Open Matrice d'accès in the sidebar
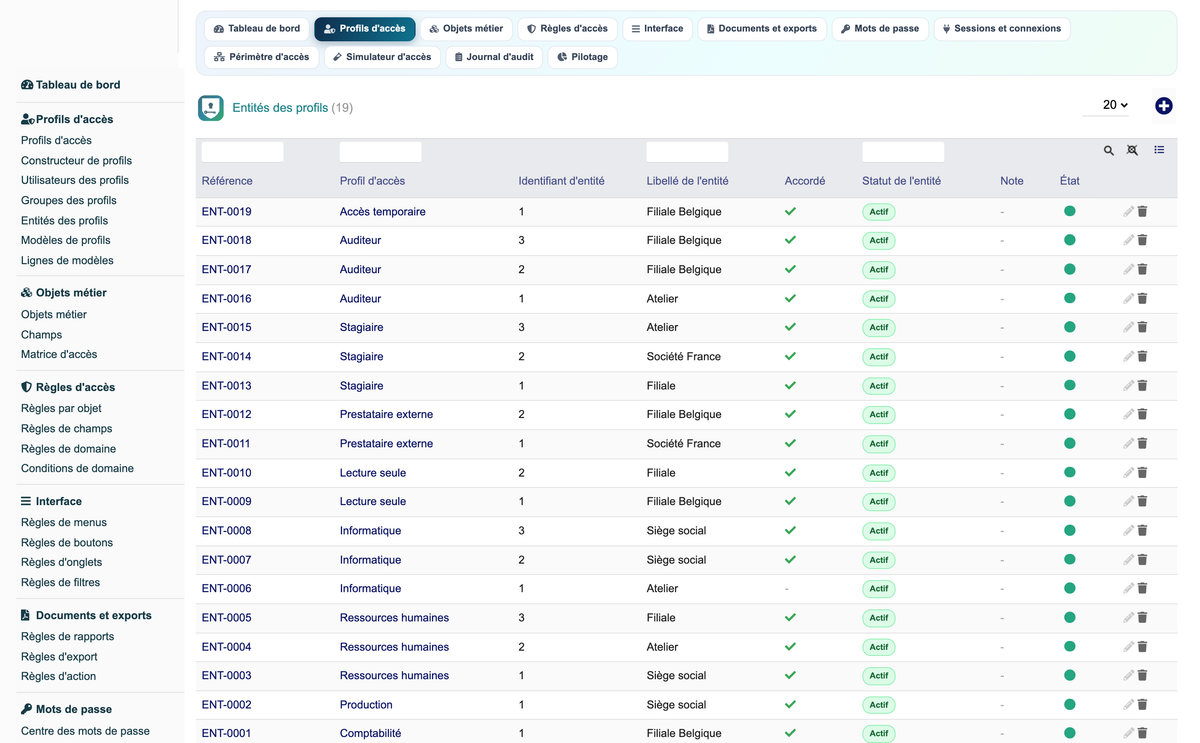Viewport: 1200px width, 743px height. tap(59, 354)
